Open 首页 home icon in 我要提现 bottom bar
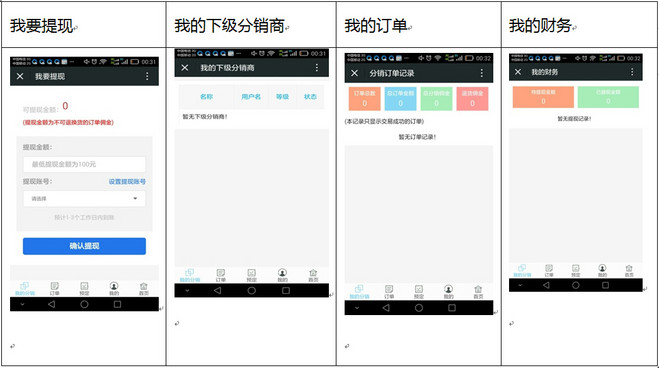This screenshot has width=659, height=368. [144, 289]
